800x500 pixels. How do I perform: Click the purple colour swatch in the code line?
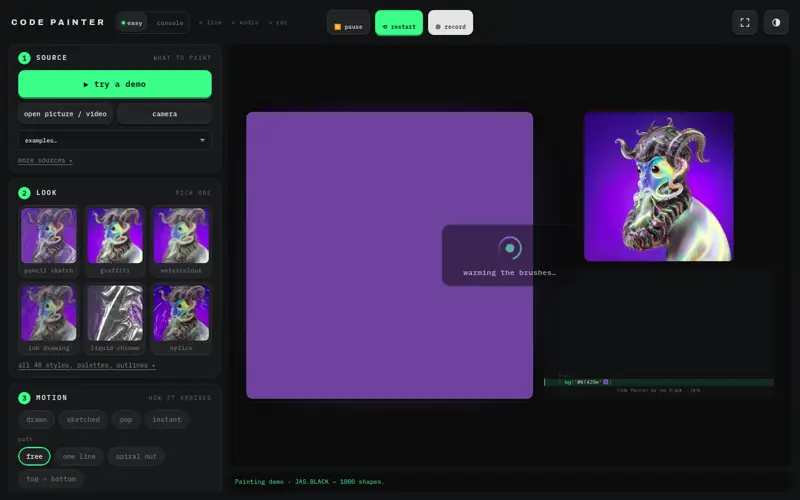606,382
